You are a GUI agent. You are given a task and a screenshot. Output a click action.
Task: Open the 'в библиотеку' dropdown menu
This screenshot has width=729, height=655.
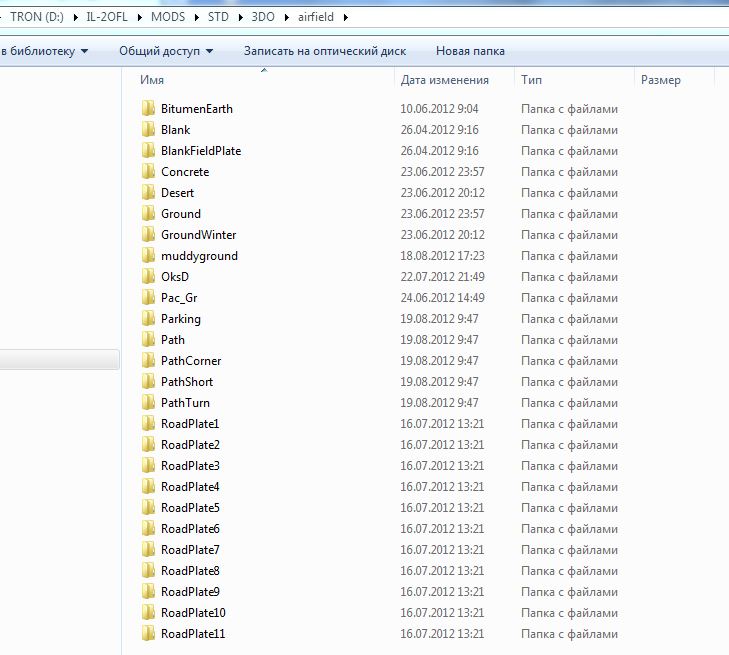point(45,51)
